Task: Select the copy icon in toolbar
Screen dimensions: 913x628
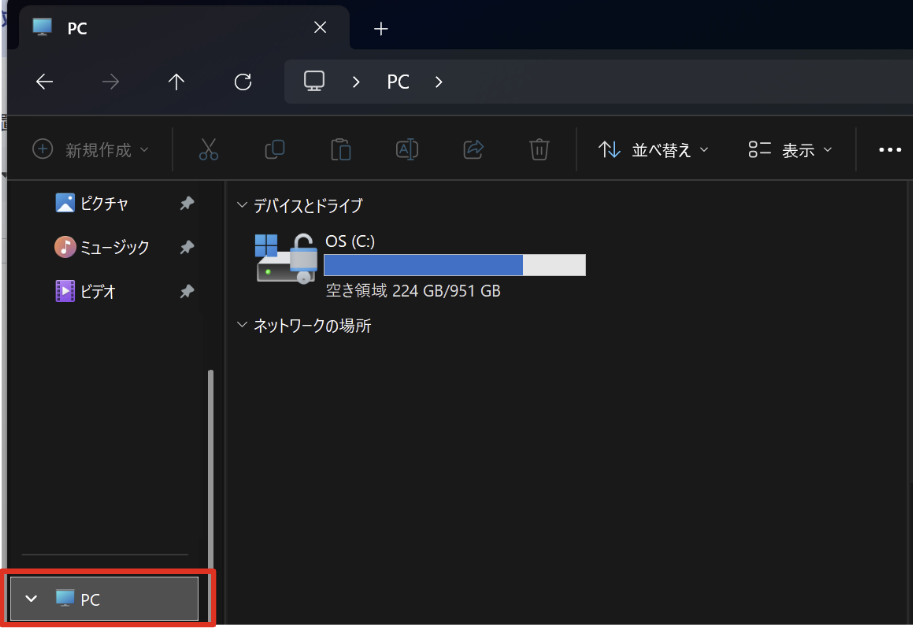Action: 274,150
